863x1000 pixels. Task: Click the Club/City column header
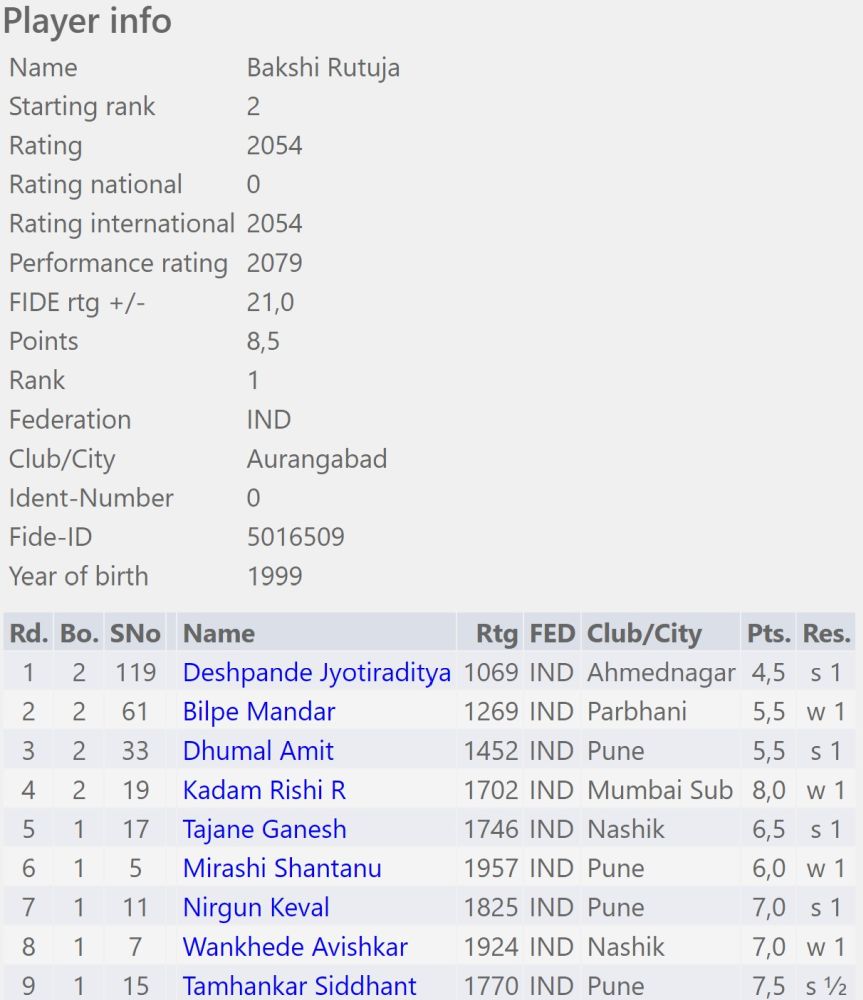pyautogui.click(x=644, y=634)
